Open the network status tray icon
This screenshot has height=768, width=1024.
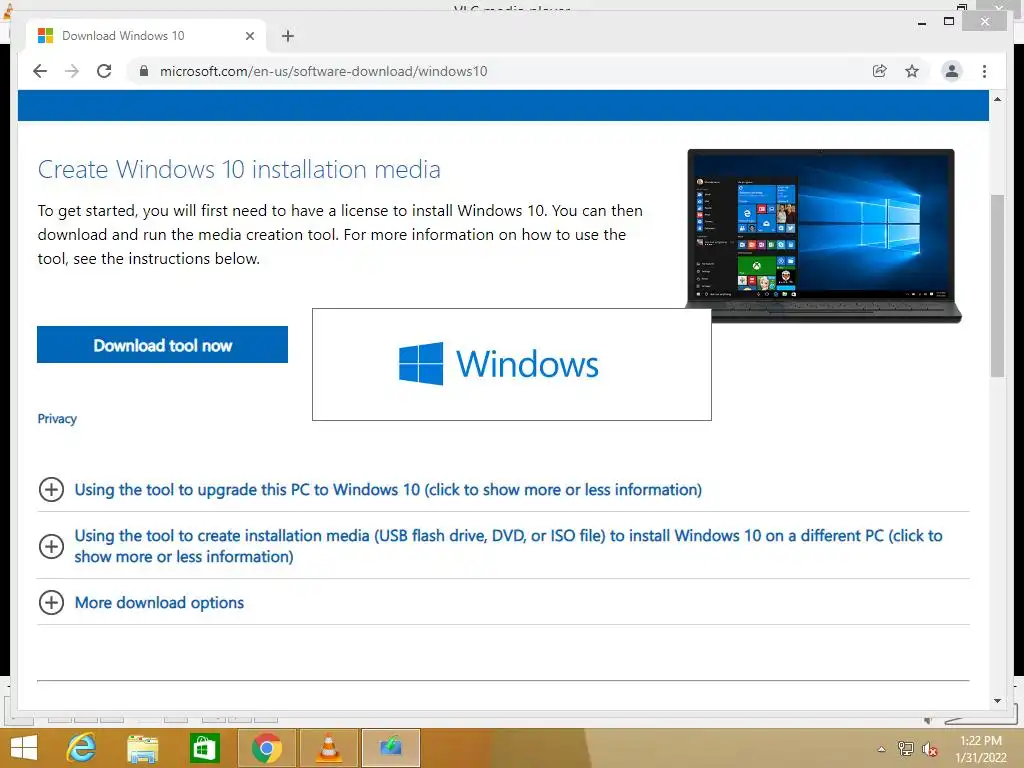point(906,748)
